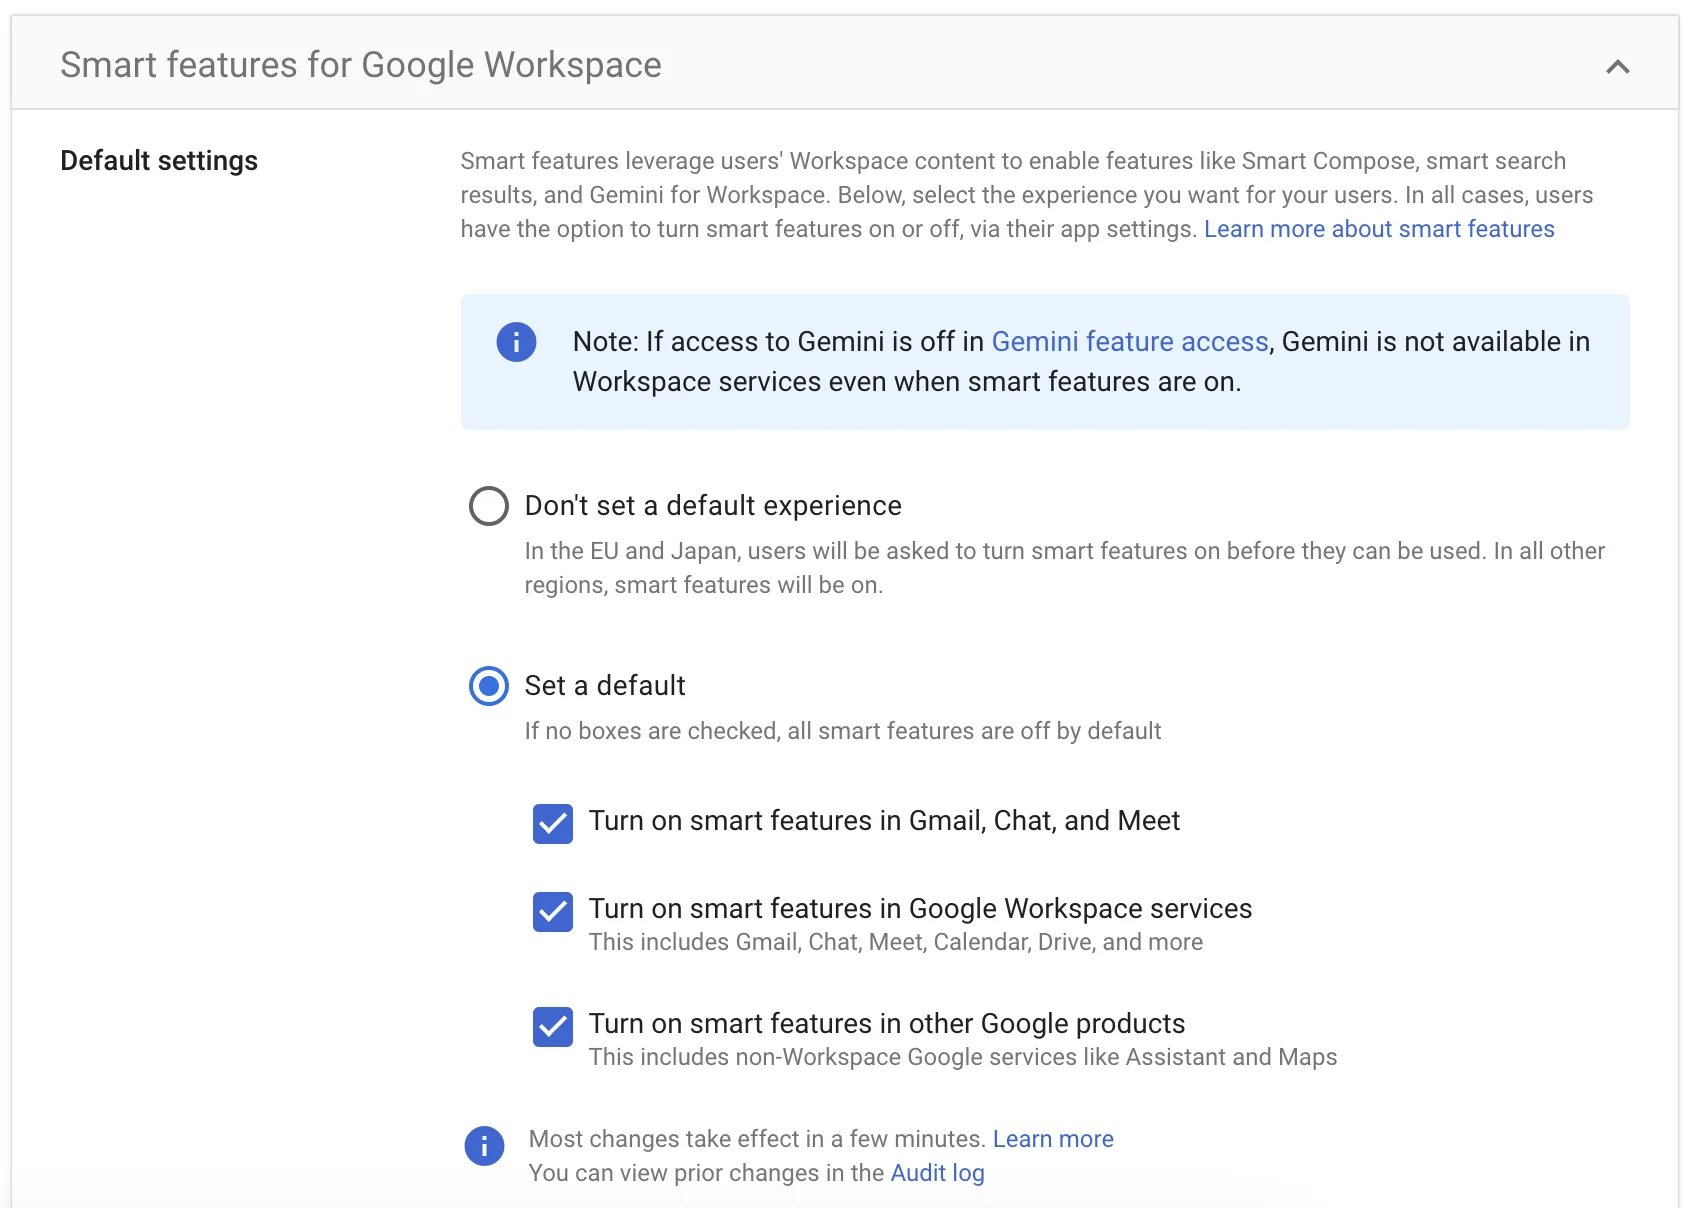The height and width of the screenshot is (1208, 1692).
Task: Click the info icon in Gemini note
Action: (516, 343)
